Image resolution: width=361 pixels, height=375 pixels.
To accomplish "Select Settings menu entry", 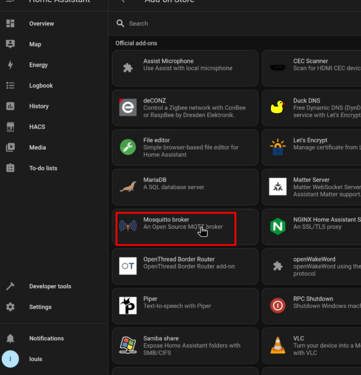I will 40,307.
